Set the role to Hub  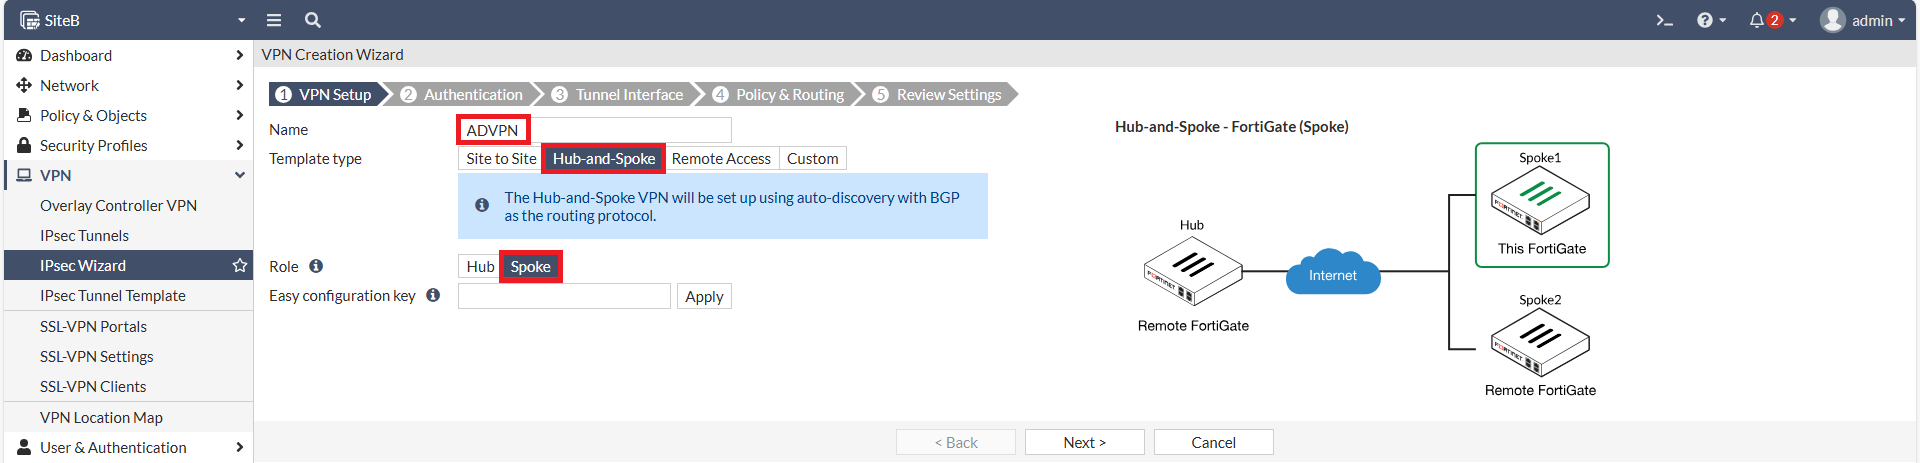[480, 267]
